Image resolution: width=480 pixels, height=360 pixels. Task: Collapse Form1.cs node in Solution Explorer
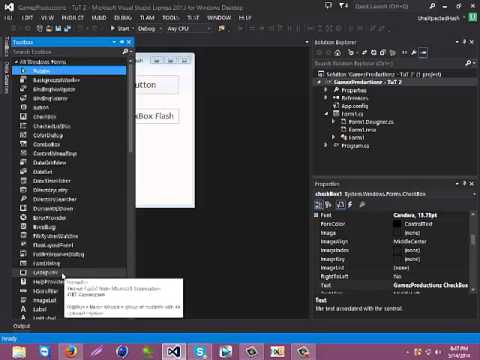pos(326,114)
